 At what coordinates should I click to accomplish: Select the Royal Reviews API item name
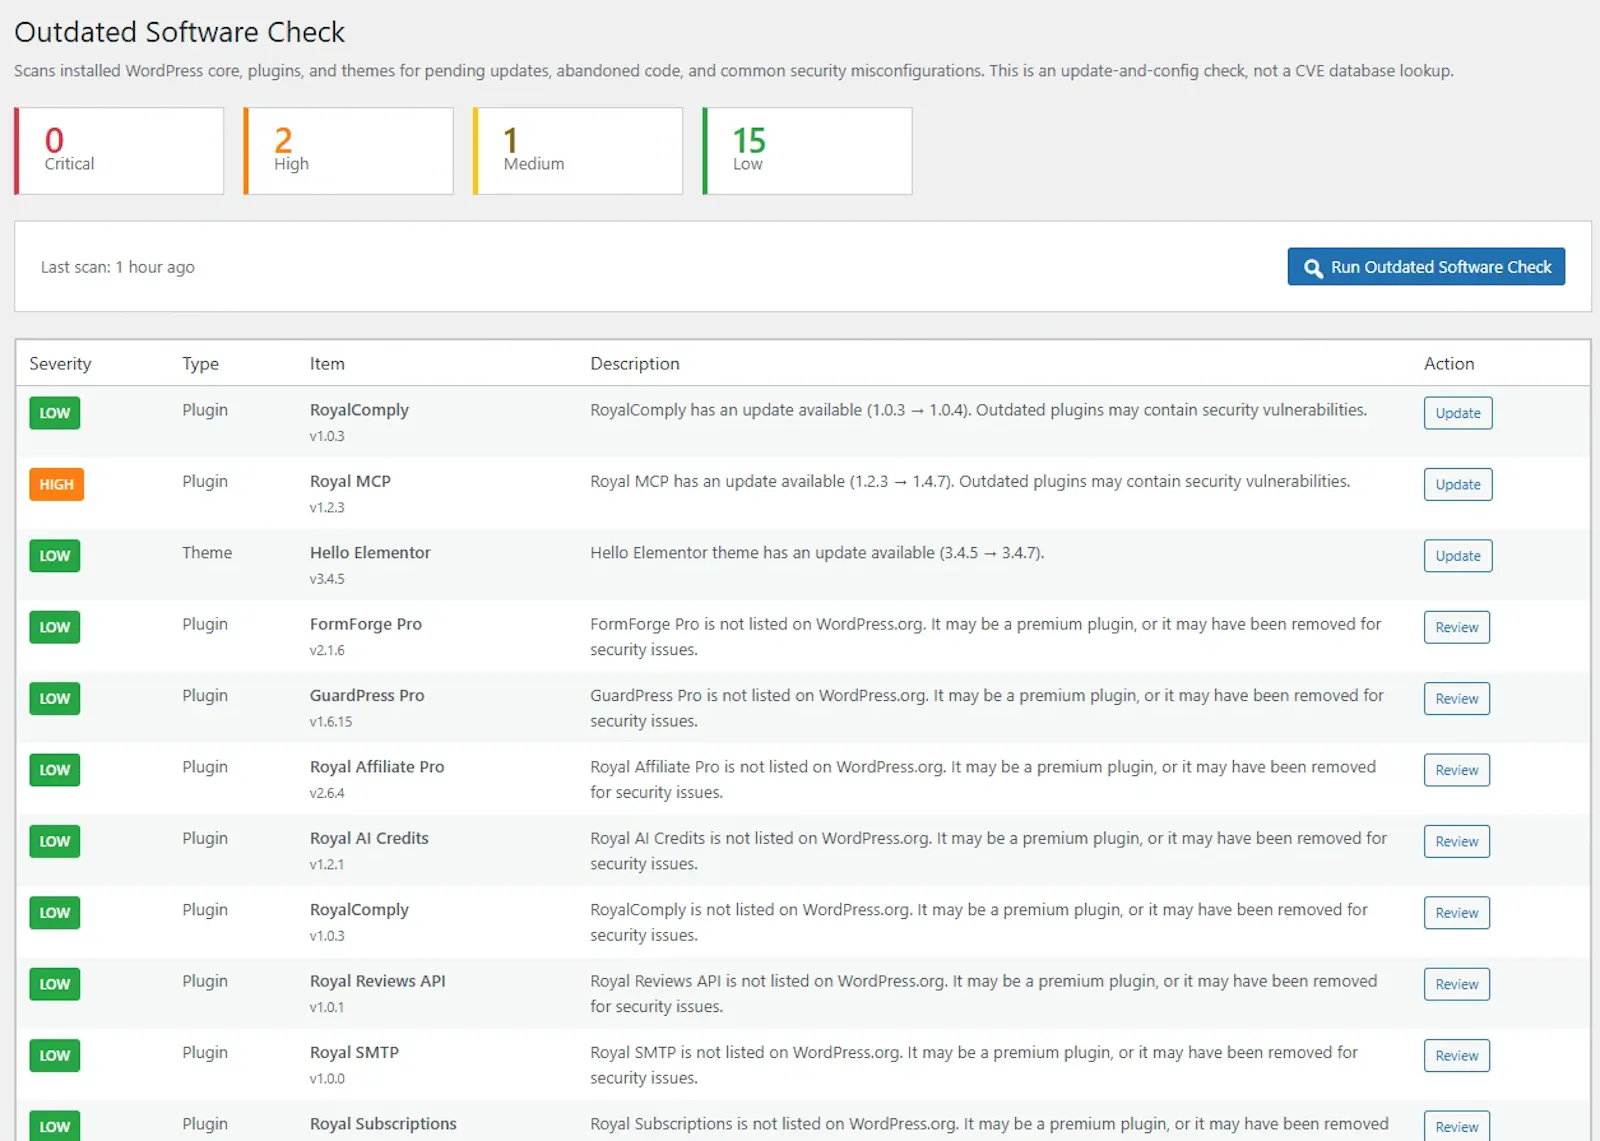pos(378,981)
